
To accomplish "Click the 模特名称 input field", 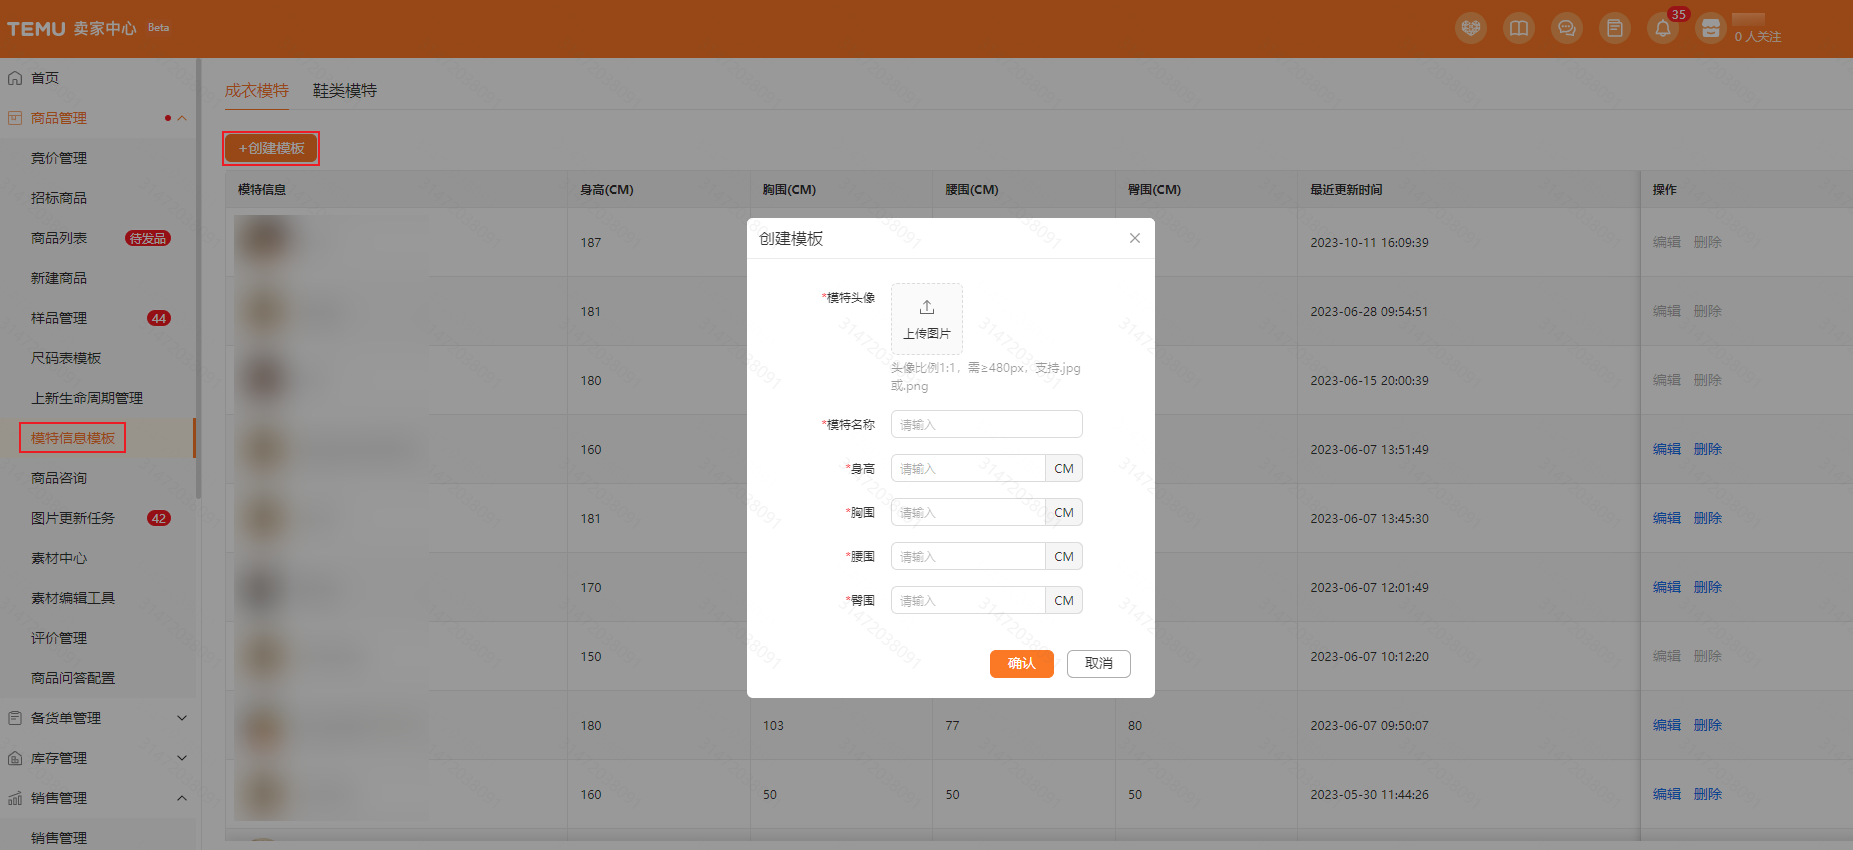I will point(986,425).
